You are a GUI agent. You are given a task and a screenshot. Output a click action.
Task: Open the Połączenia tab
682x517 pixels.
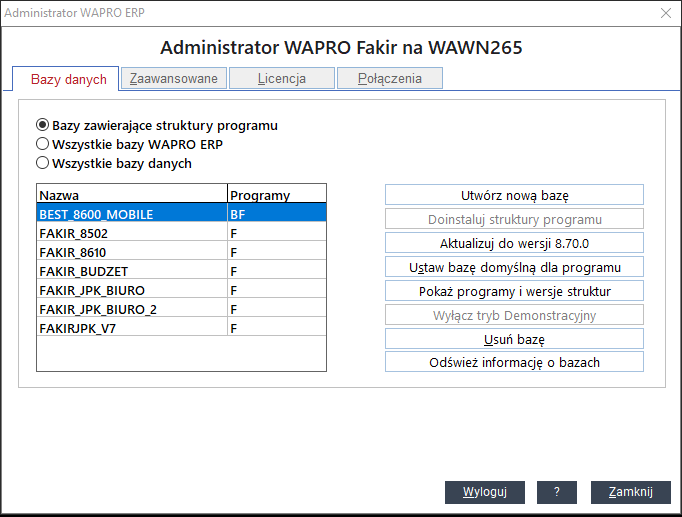pos(390,78)
